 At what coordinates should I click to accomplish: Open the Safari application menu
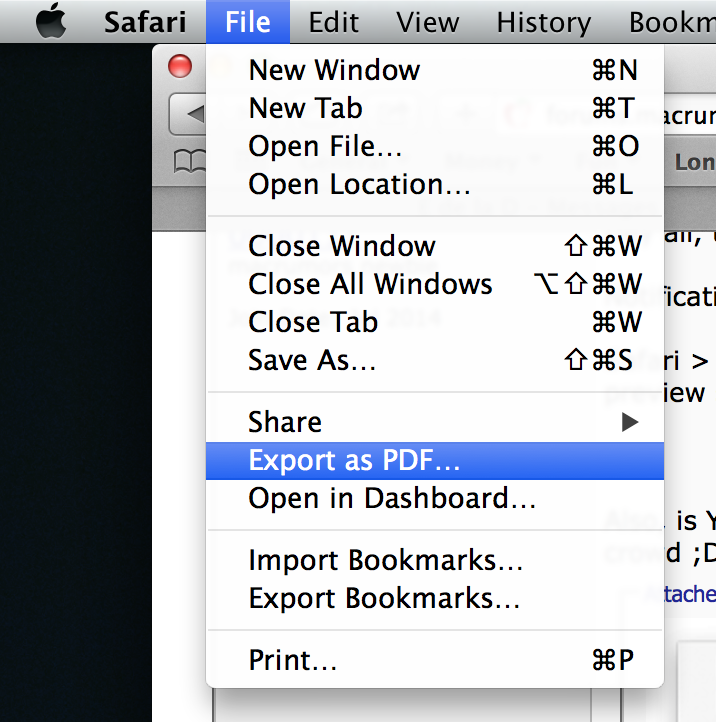tap(145, 22)
